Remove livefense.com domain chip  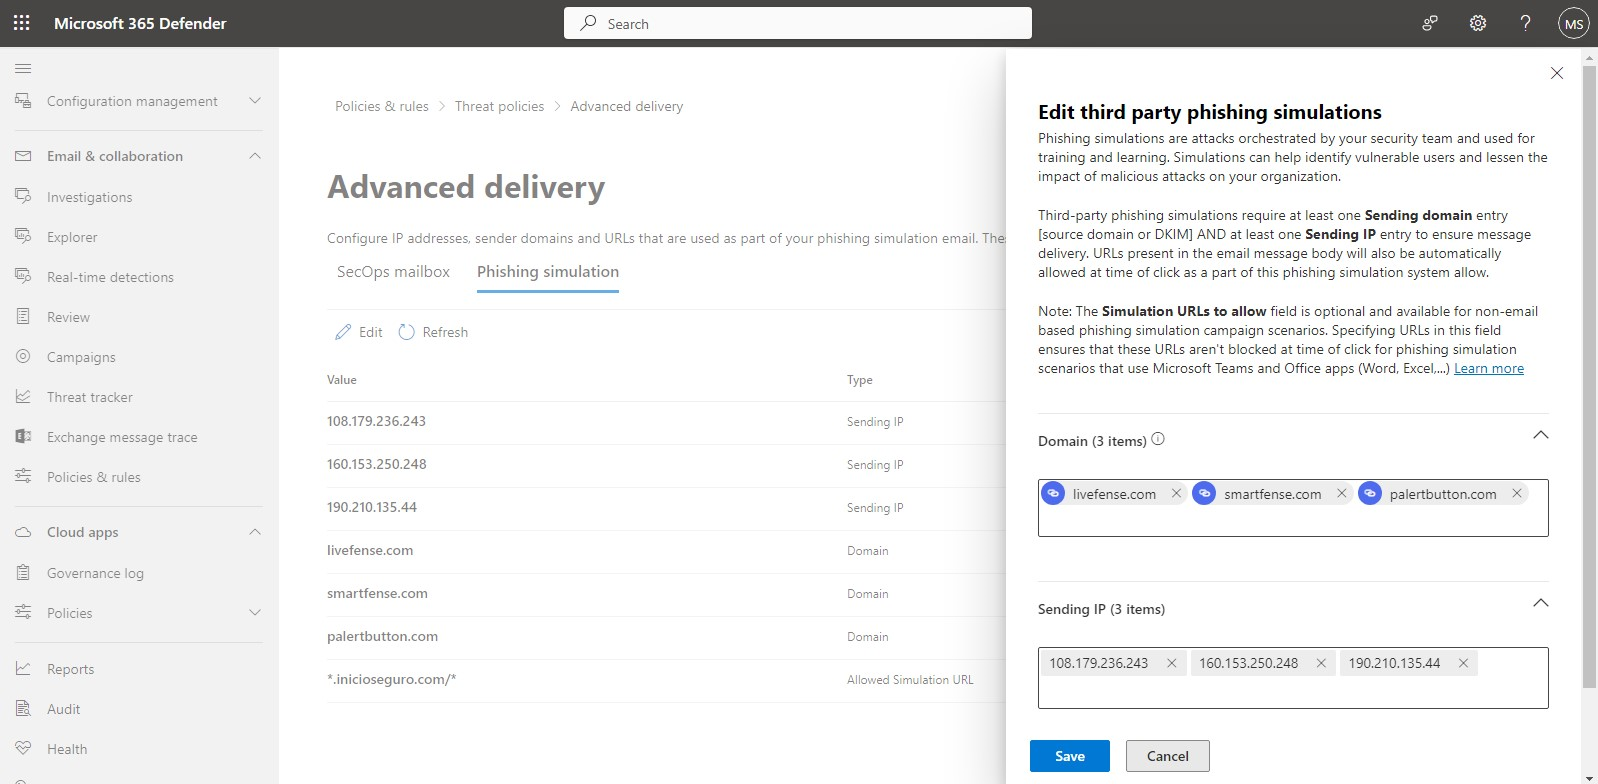click(1176, 493)
